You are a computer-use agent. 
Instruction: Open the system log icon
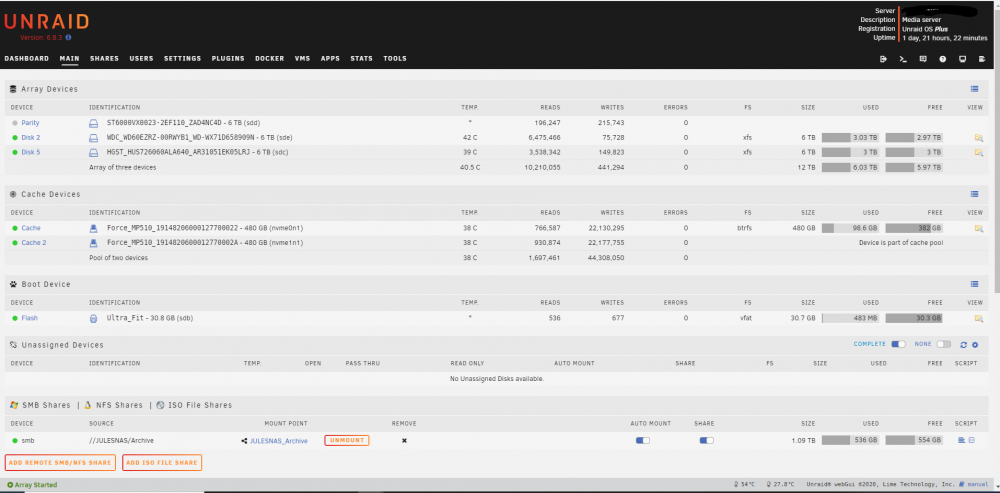click(x=982, y=59)
